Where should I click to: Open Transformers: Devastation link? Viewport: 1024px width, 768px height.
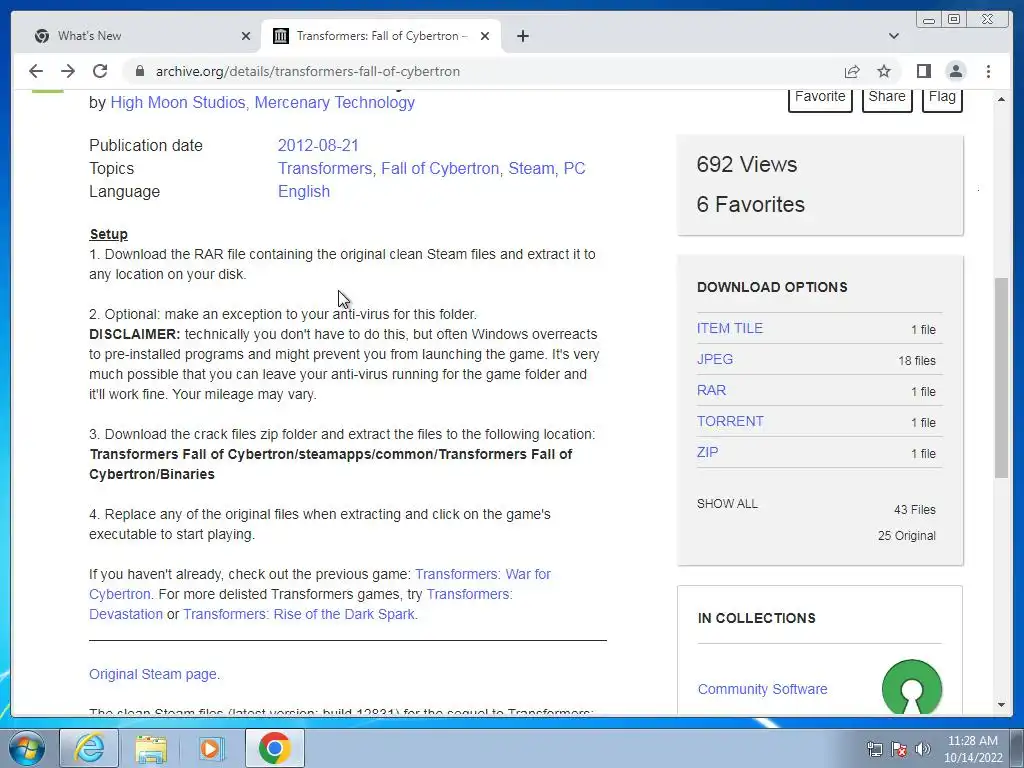[301, 604]
